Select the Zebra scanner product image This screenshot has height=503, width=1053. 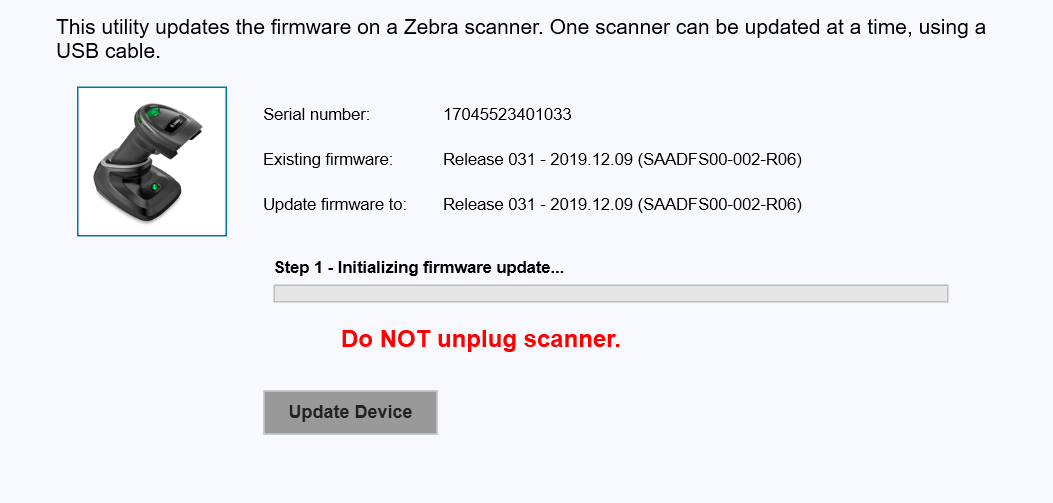(152, 162)
